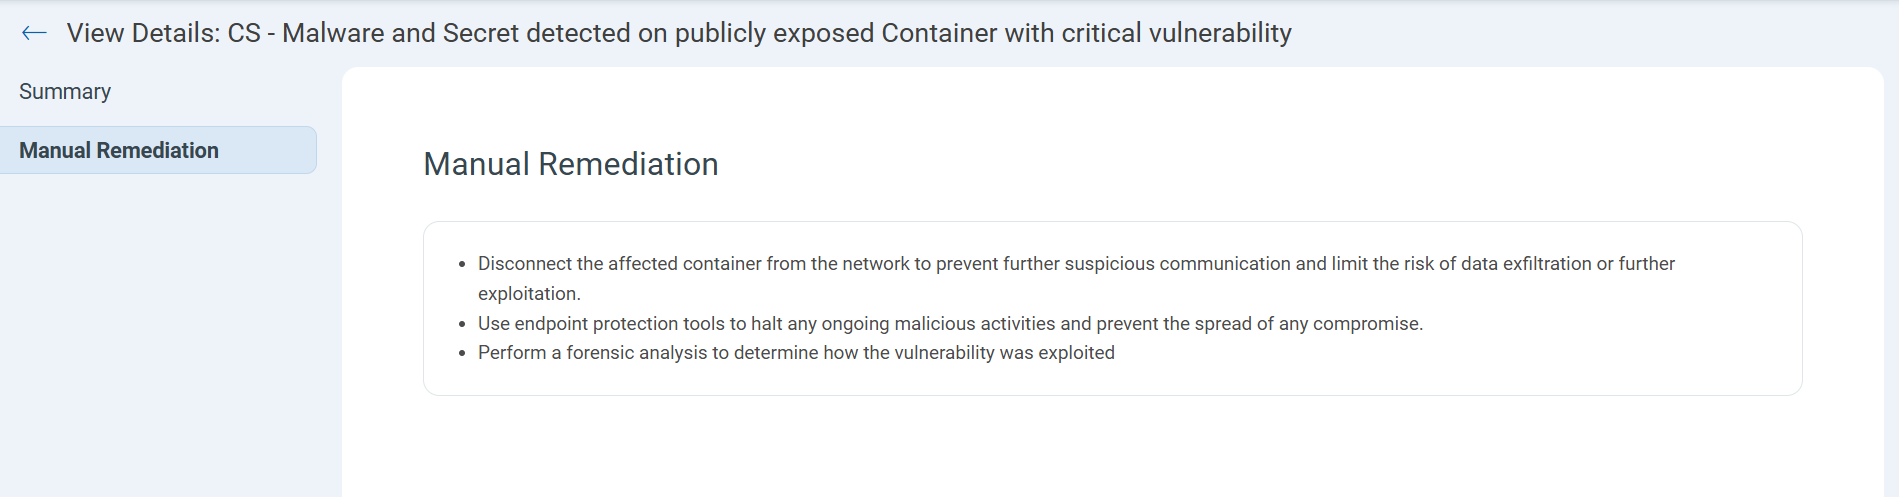The width and height of the screenshot is (1899, 497).
Task: Click the View Details page title text
Action: tap(679, 33)
